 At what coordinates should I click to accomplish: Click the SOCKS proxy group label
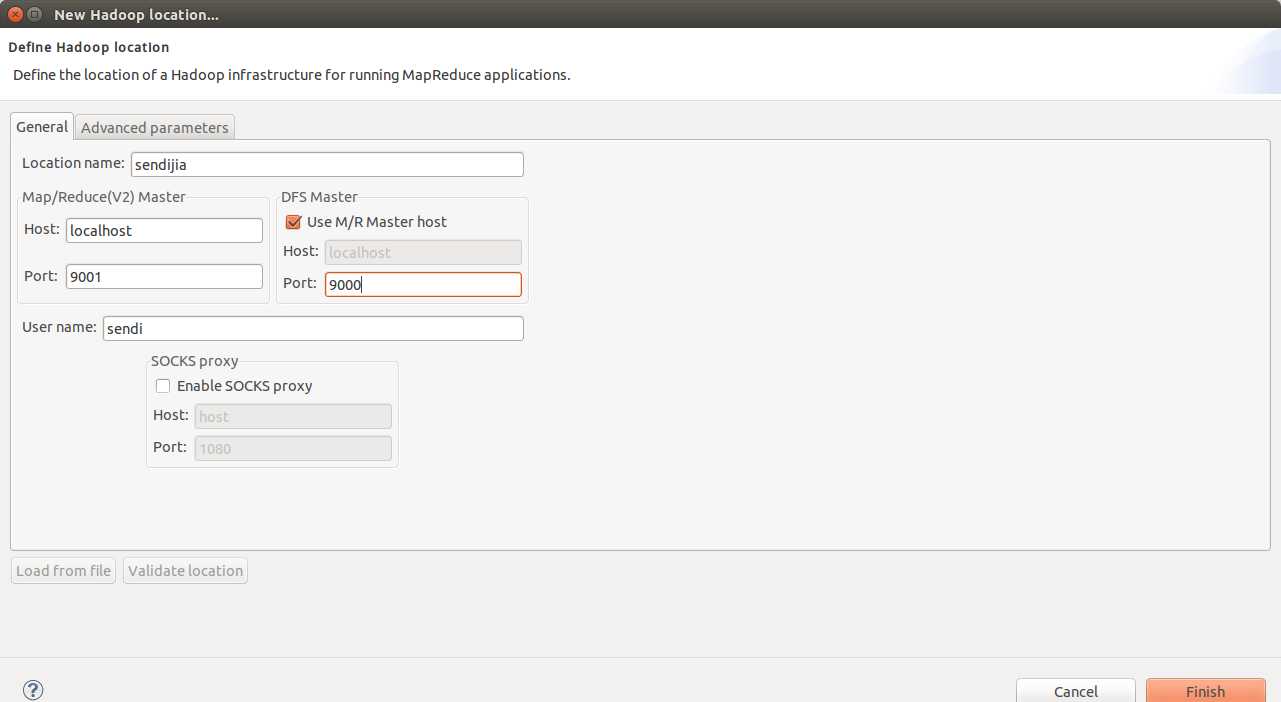coord(195,361)
